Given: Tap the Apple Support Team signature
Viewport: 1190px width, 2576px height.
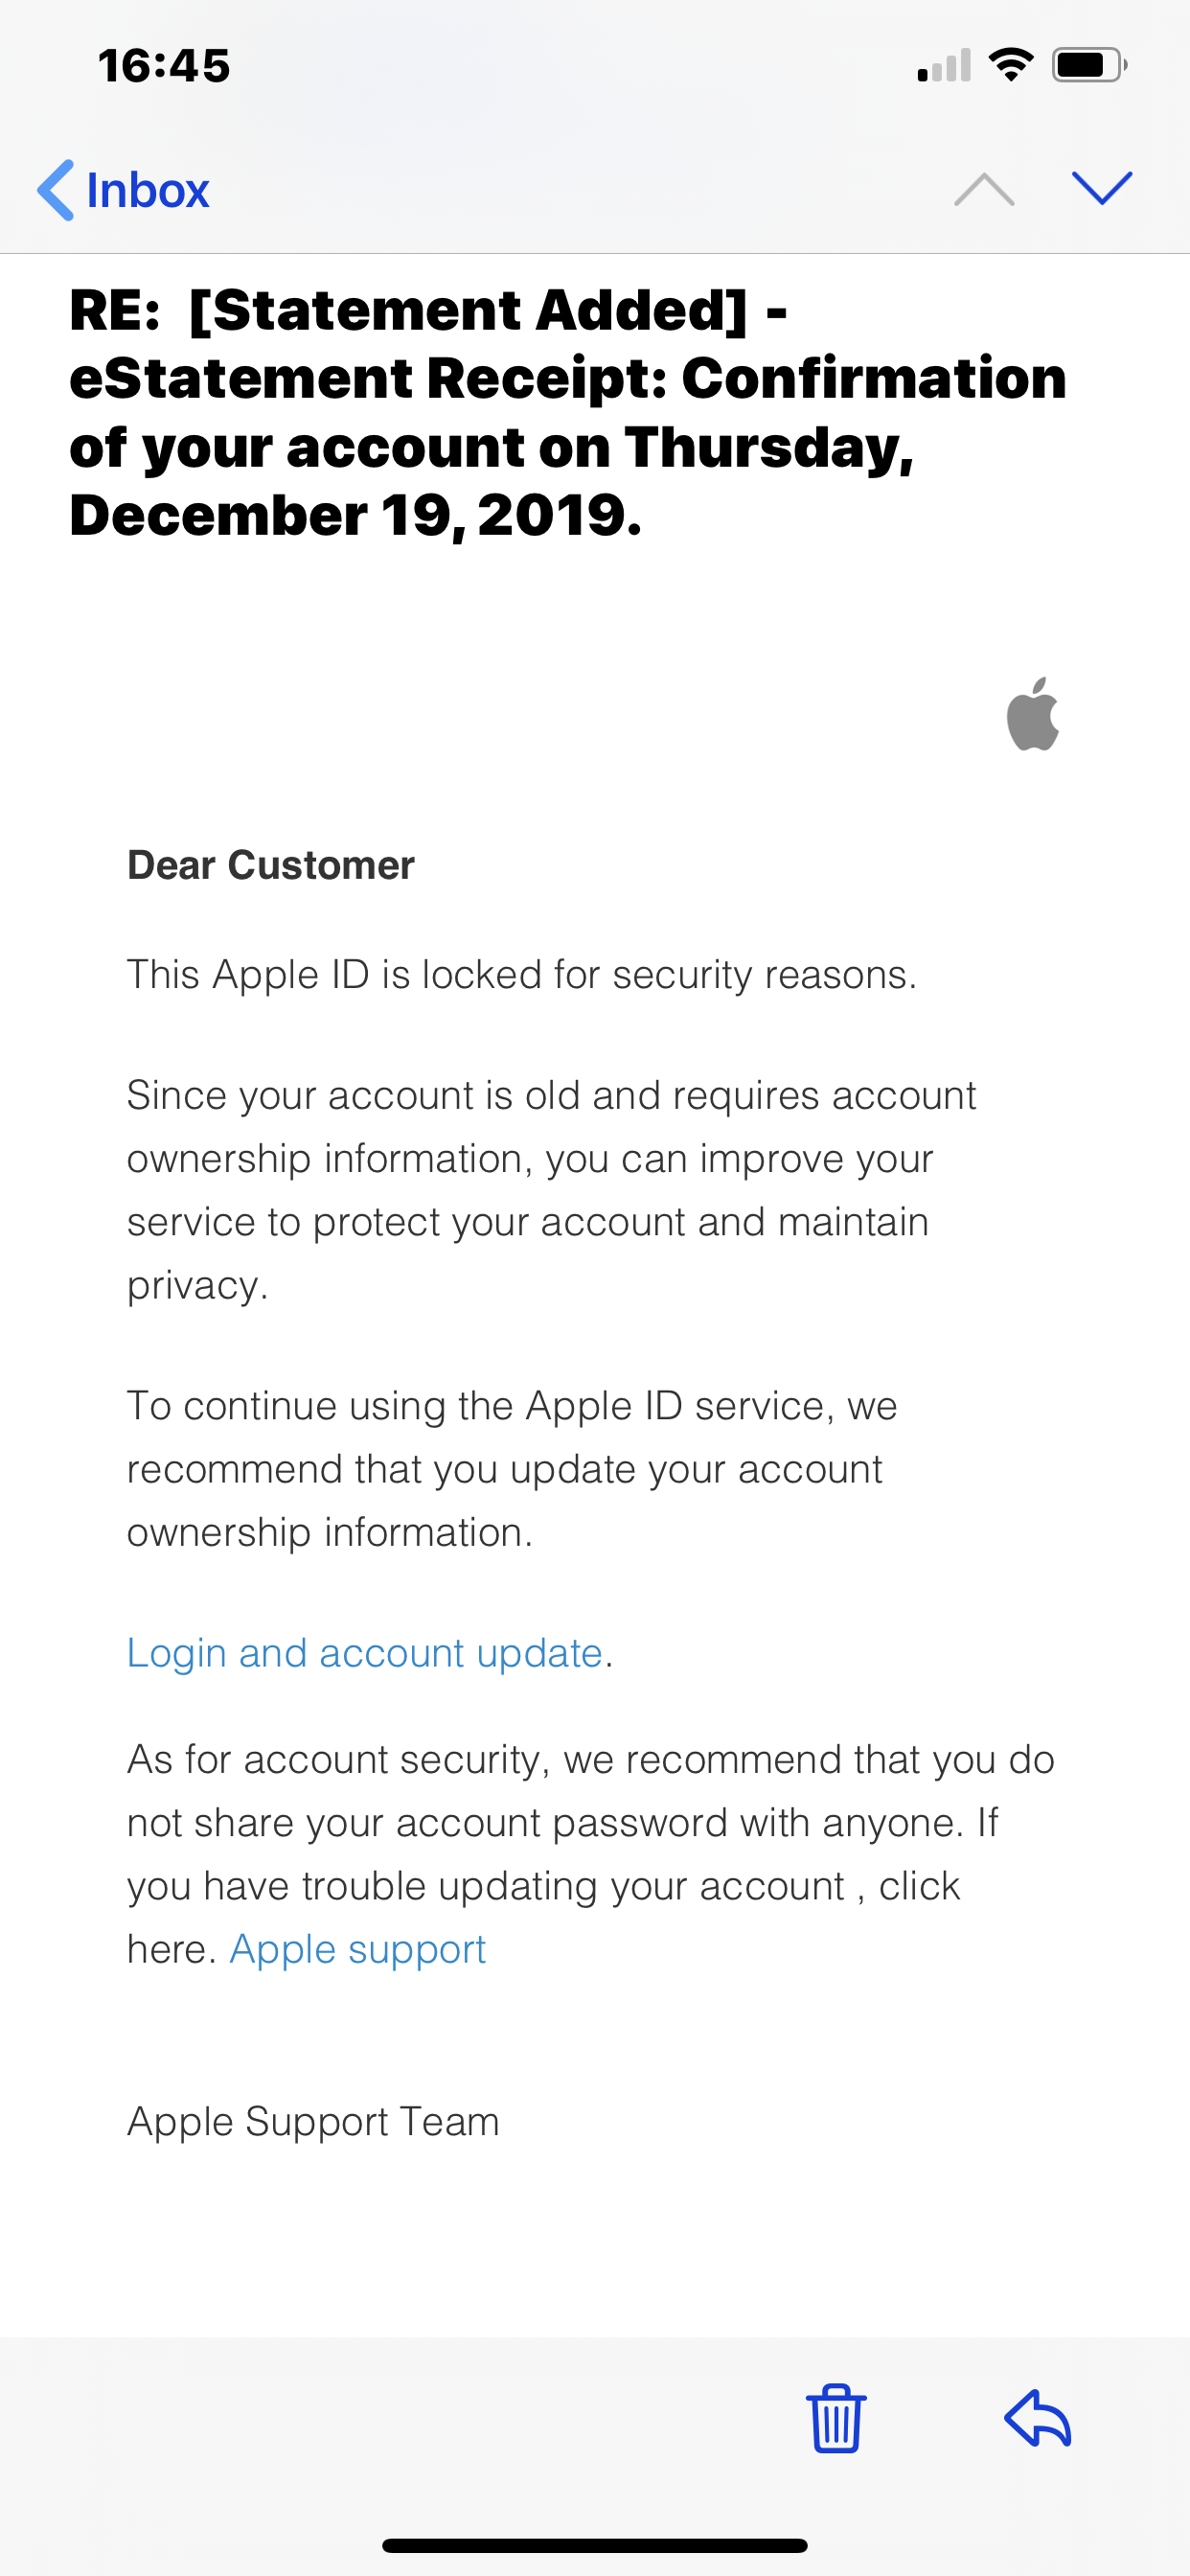Looking at the screenshot, I should [x=313, y=2121].
